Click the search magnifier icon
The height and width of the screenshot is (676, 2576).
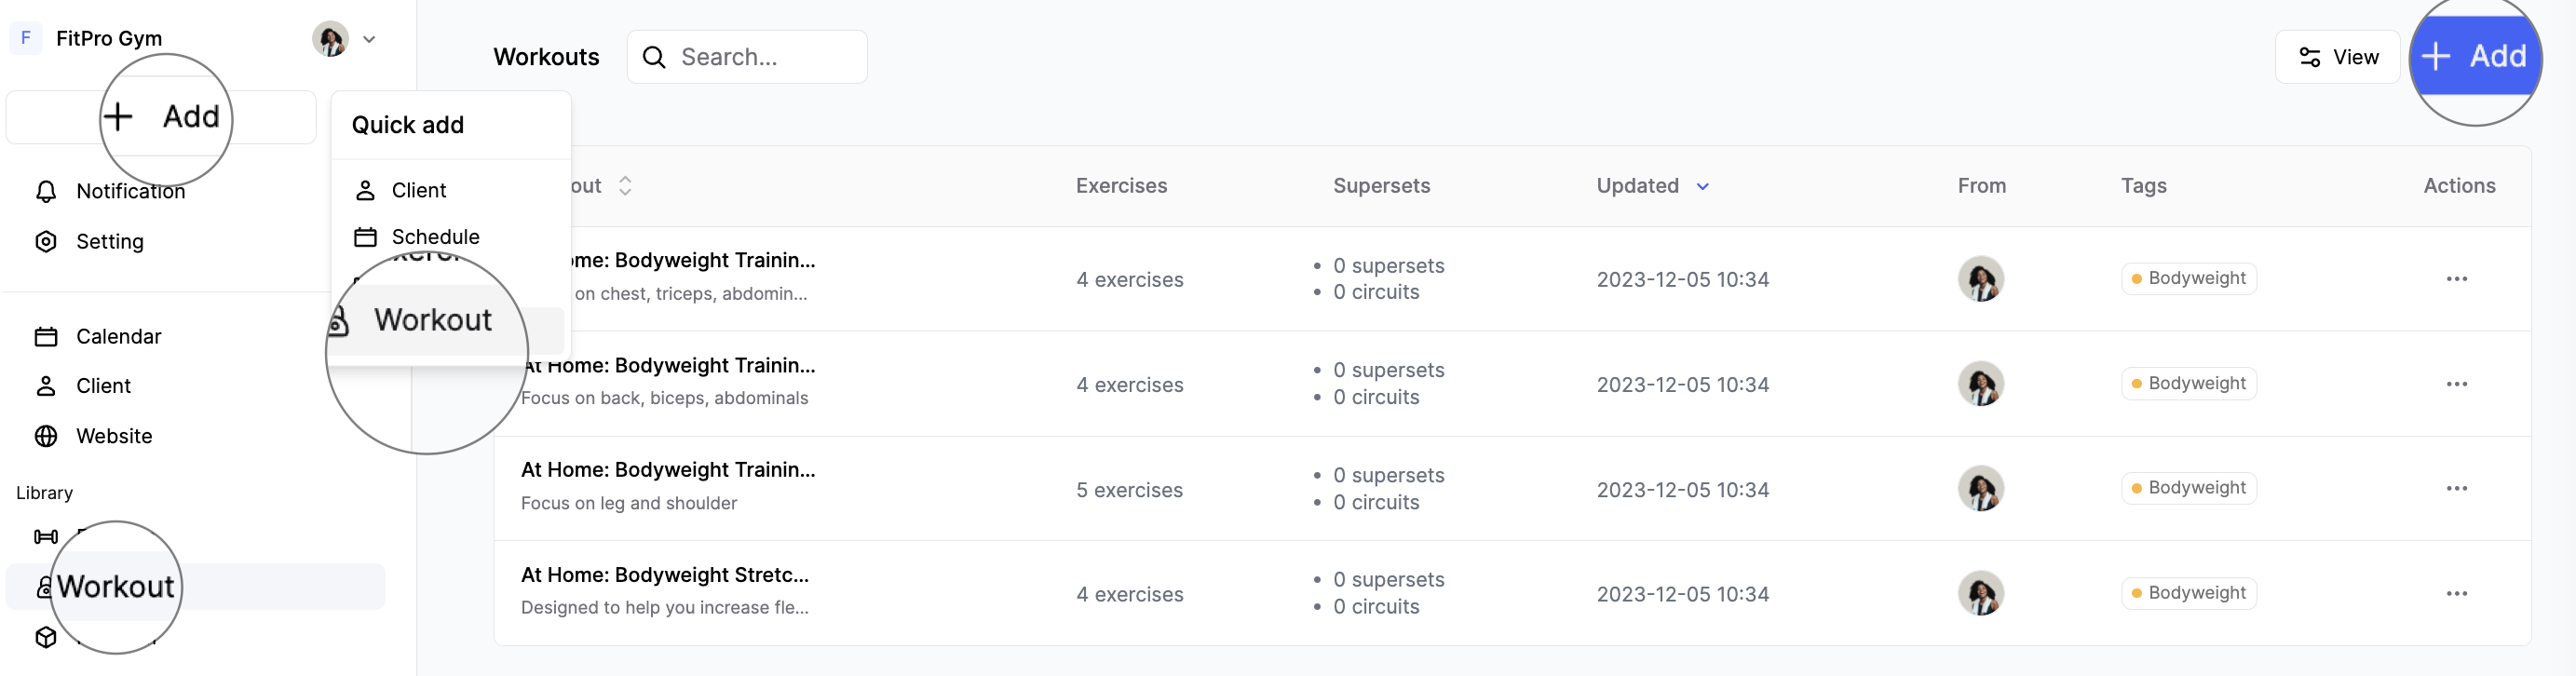pyautogui.click(x=654, y=58)
